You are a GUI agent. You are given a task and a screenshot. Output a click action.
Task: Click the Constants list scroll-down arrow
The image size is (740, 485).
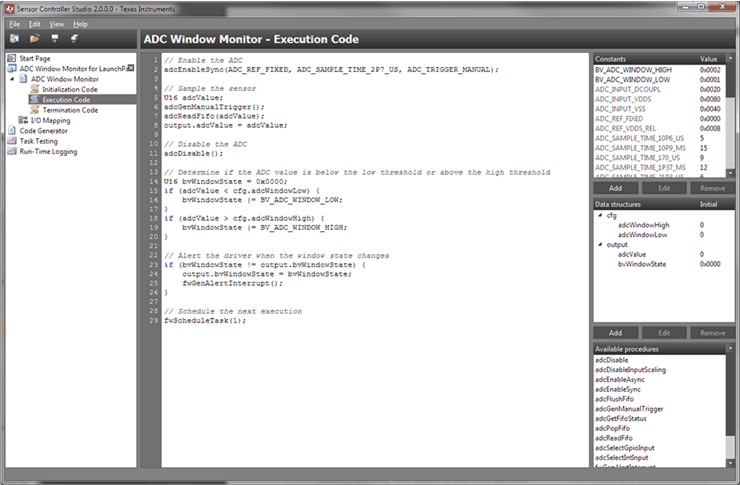(x=731, y=173)
